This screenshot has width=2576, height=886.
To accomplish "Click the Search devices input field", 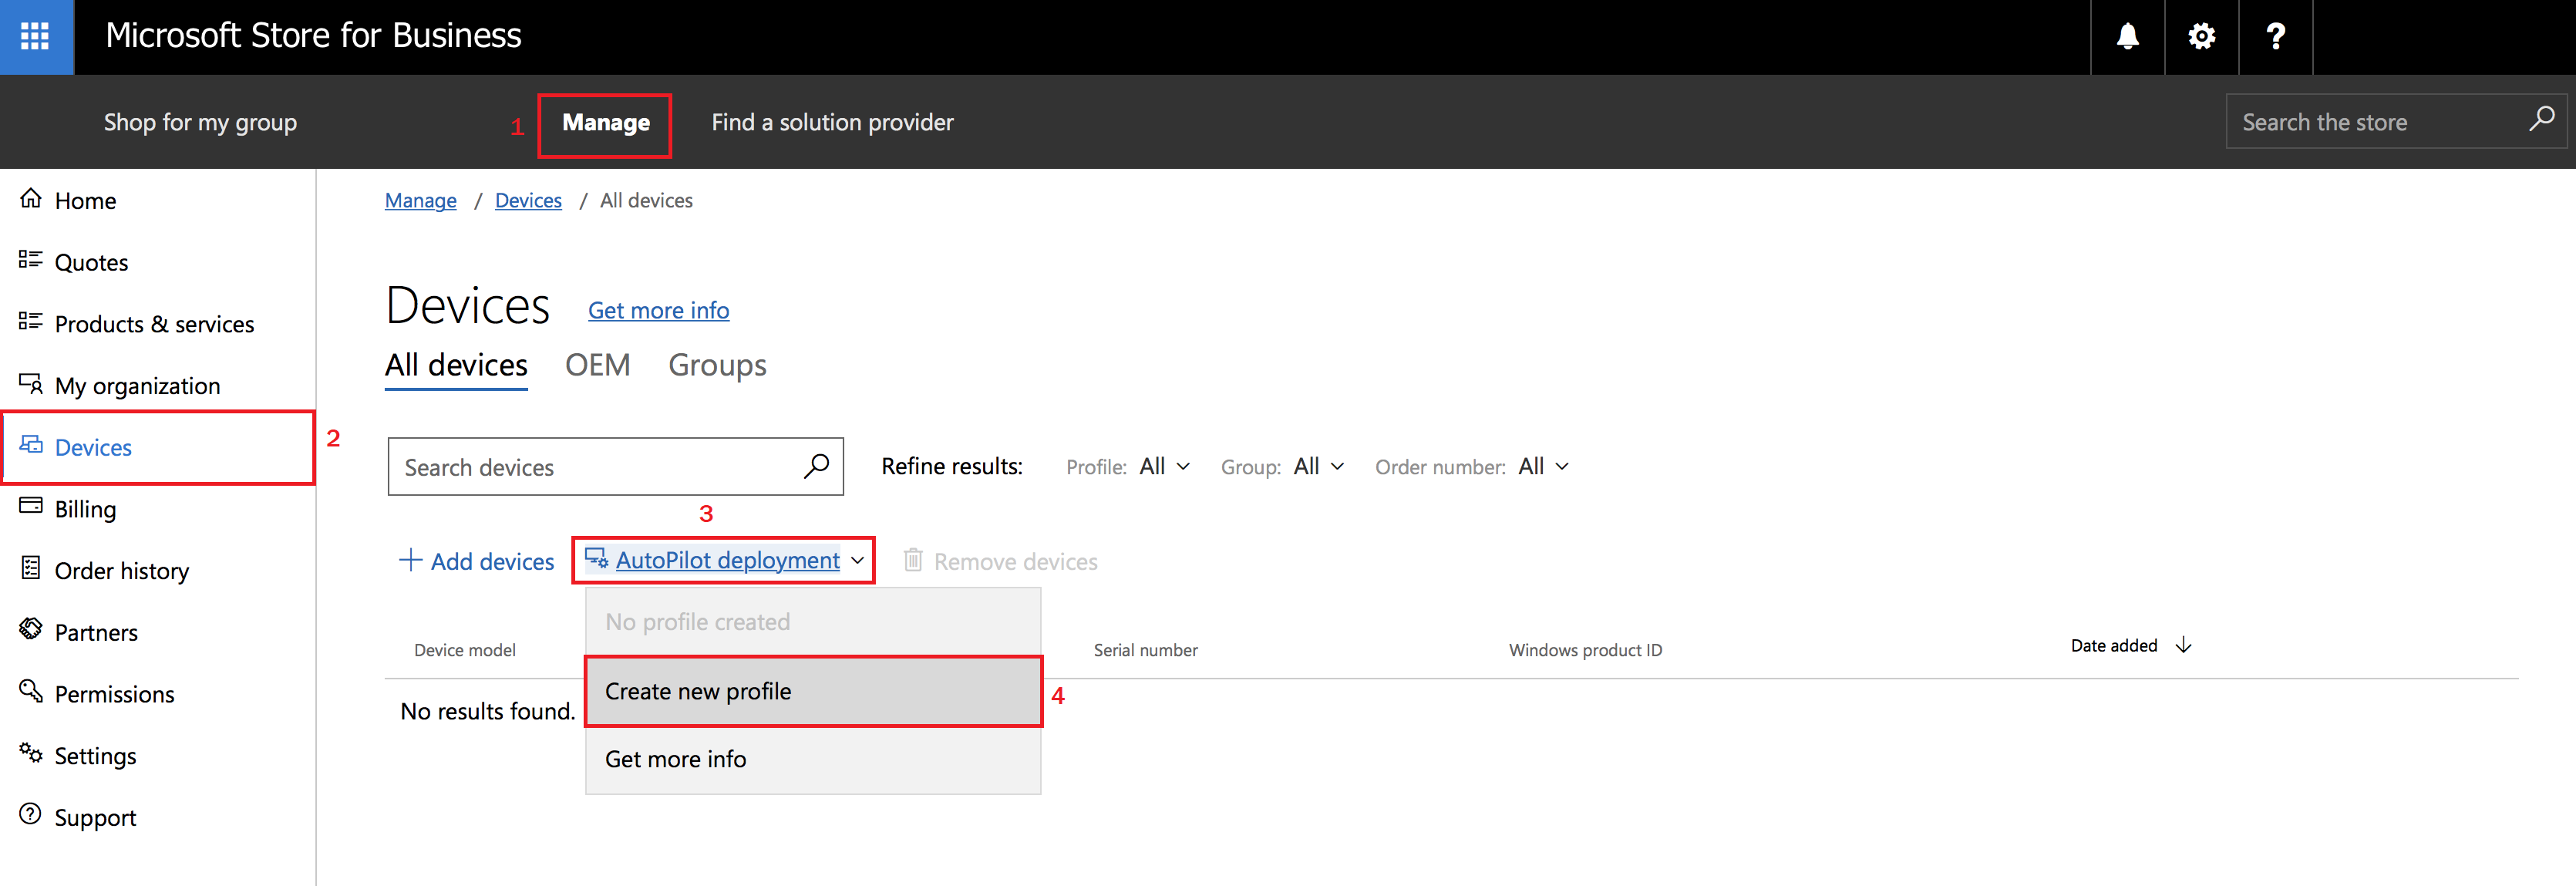I will pyautogui.click(x=594, y=467).
